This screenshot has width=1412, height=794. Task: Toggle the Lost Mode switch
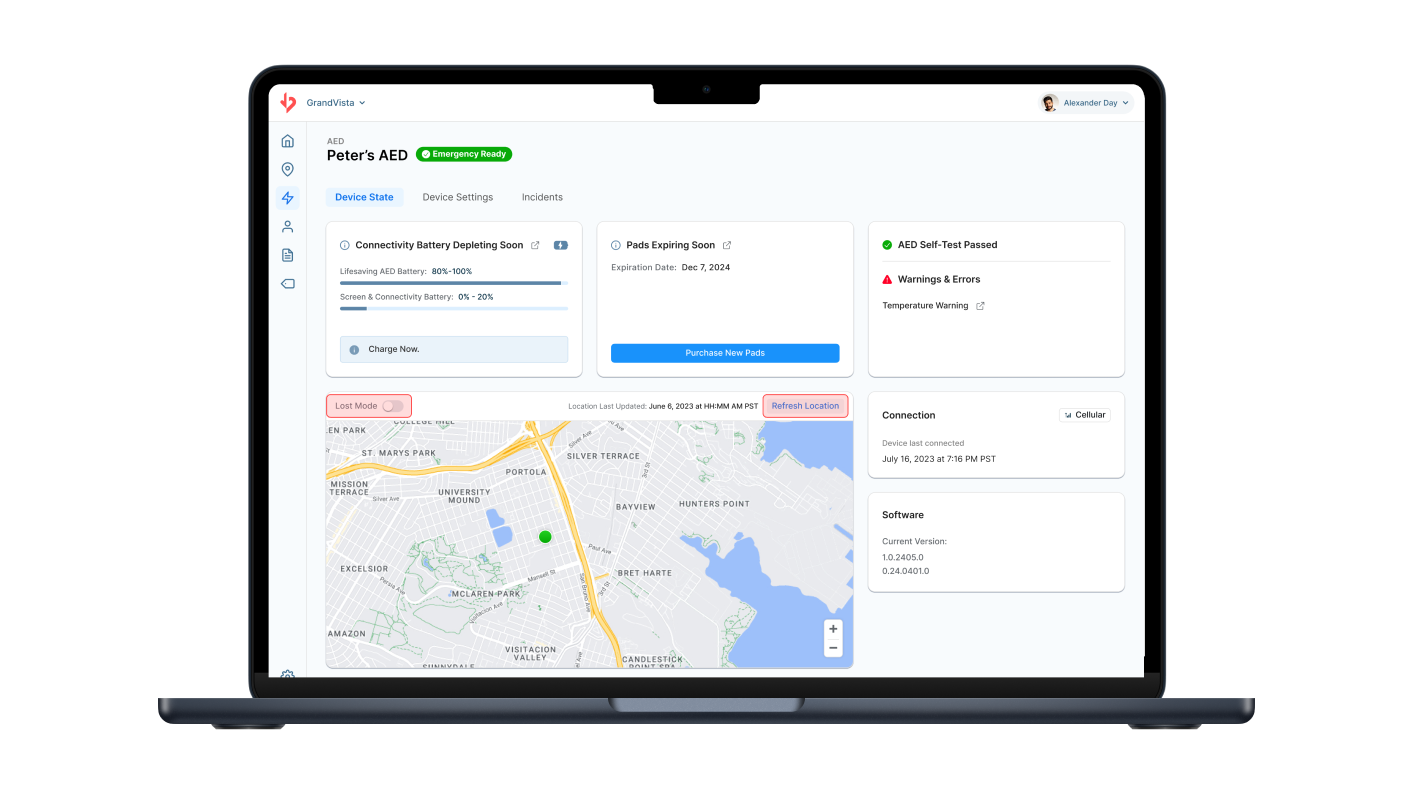tap(393, 406)
